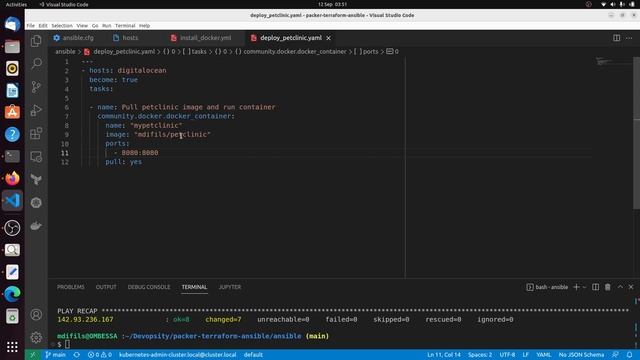Synchronize changes in status bar
640x360 pixels.
[x=76, y=355]
